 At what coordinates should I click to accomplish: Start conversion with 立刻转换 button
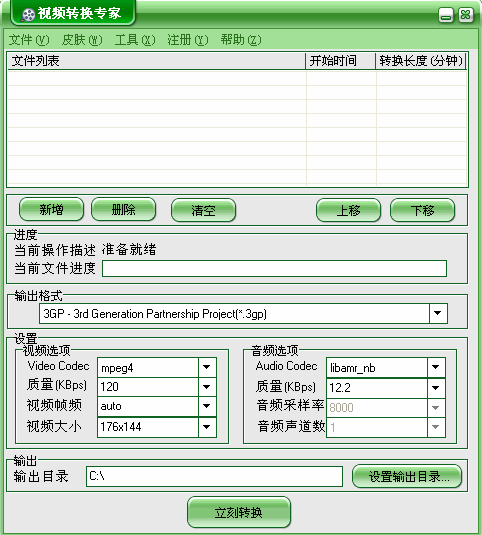tap(239, 512)
